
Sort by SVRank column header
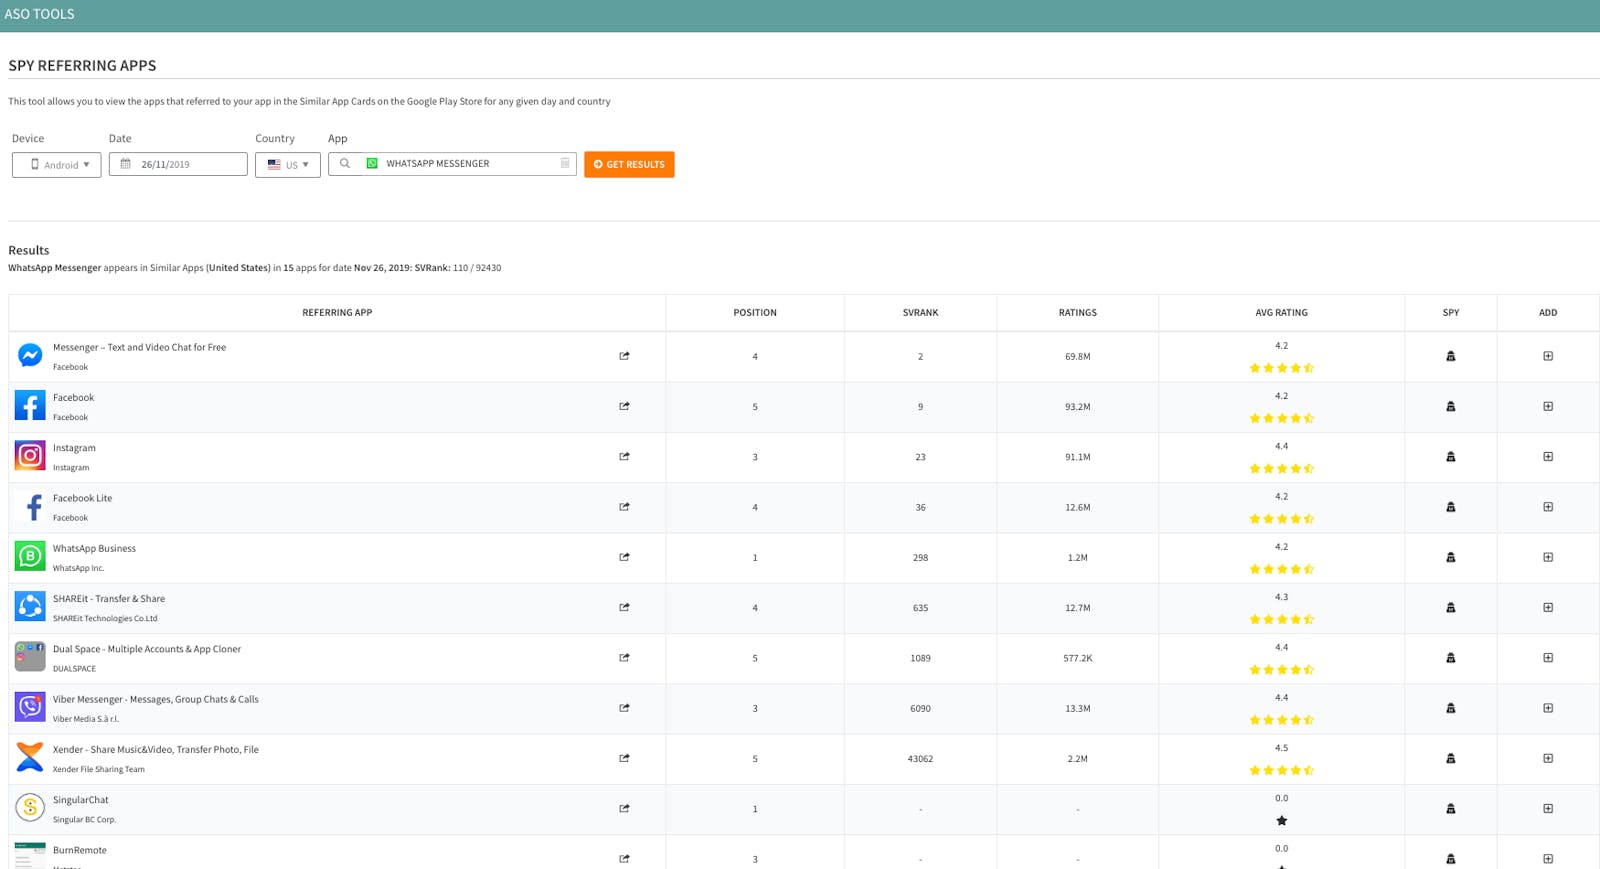pos(920,313)
